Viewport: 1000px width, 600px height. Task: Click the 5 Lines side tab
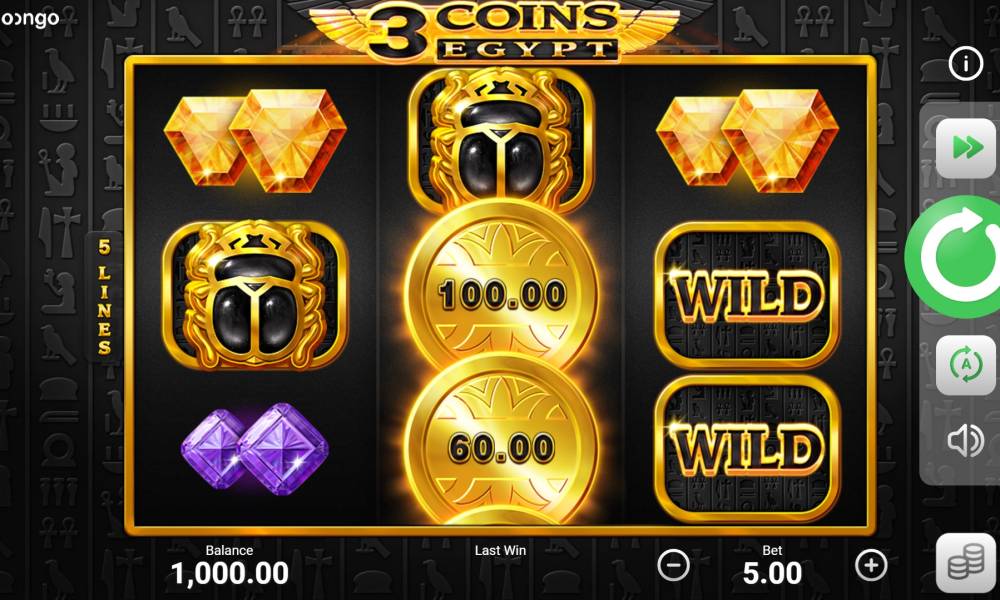tap(104, 296)
